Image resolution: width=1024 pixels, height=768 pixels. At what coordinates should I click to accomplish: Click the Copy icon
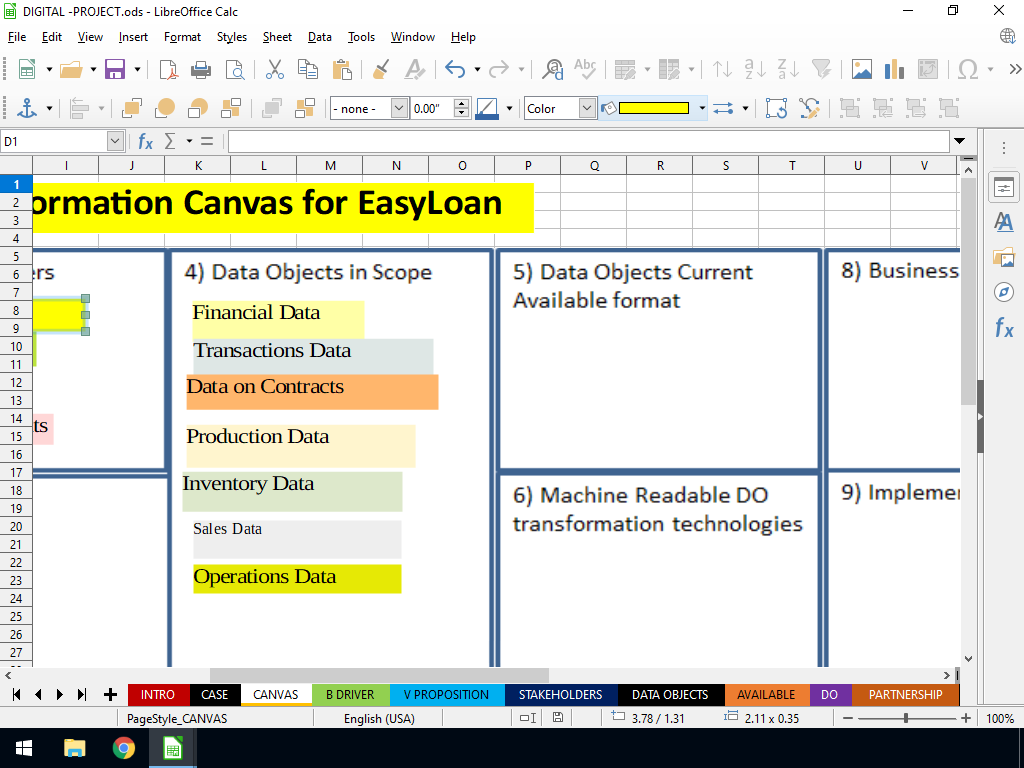[x=308, y=69]
